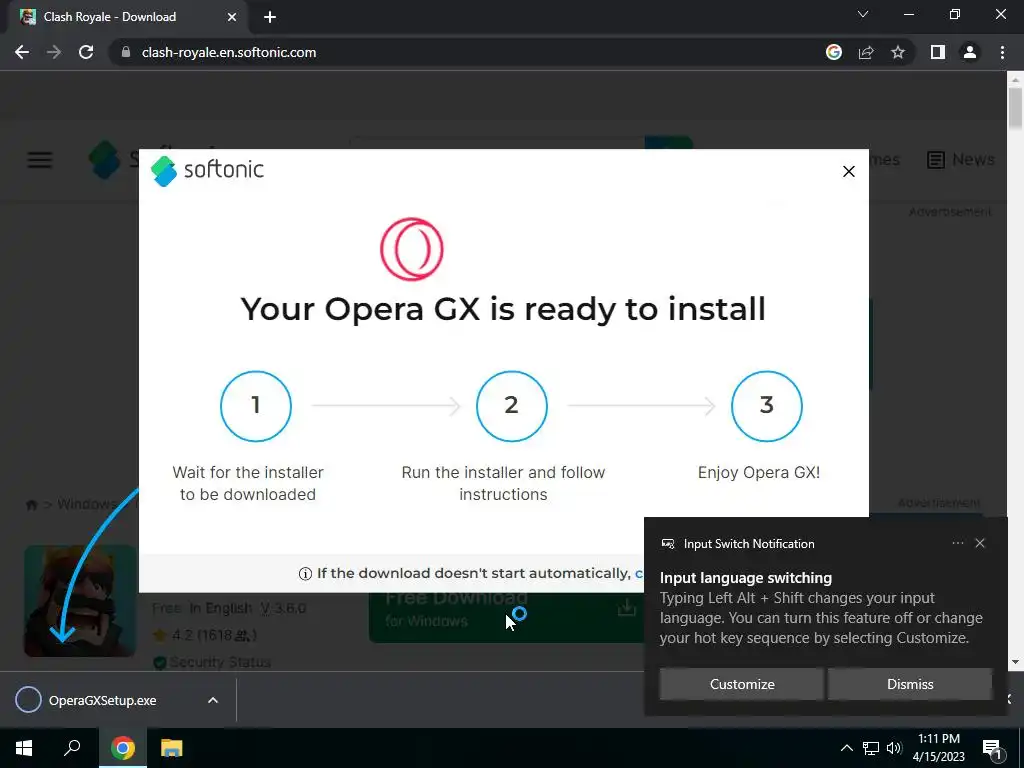Click the Clash Royale app thumbnail
Image resolution: width=1024 pixels, height=768 pixels.
point(80,601)
